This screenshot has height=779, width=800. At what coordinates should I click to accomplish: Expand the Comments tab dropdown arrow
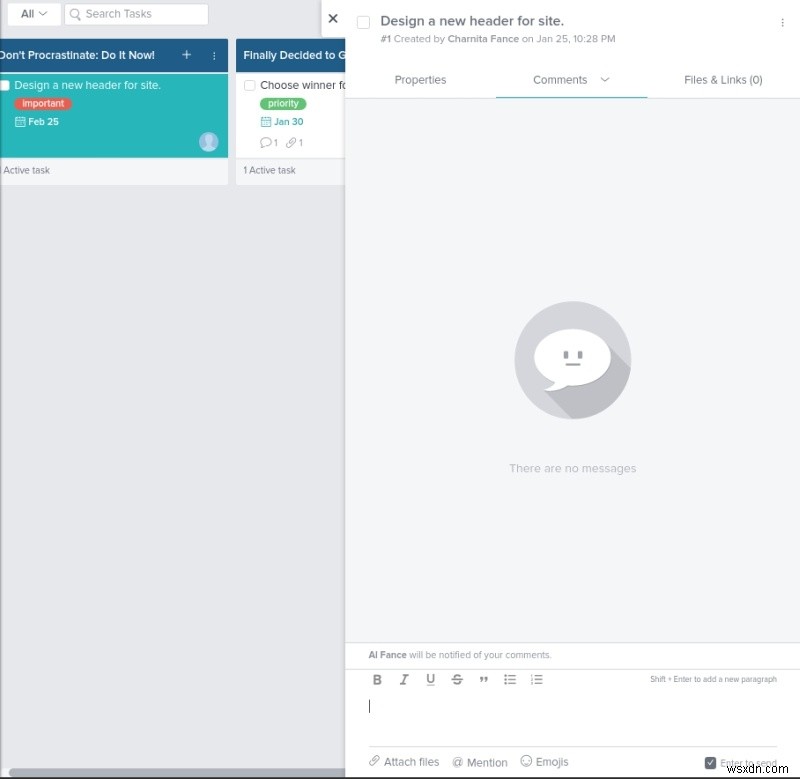pos(605,80)
